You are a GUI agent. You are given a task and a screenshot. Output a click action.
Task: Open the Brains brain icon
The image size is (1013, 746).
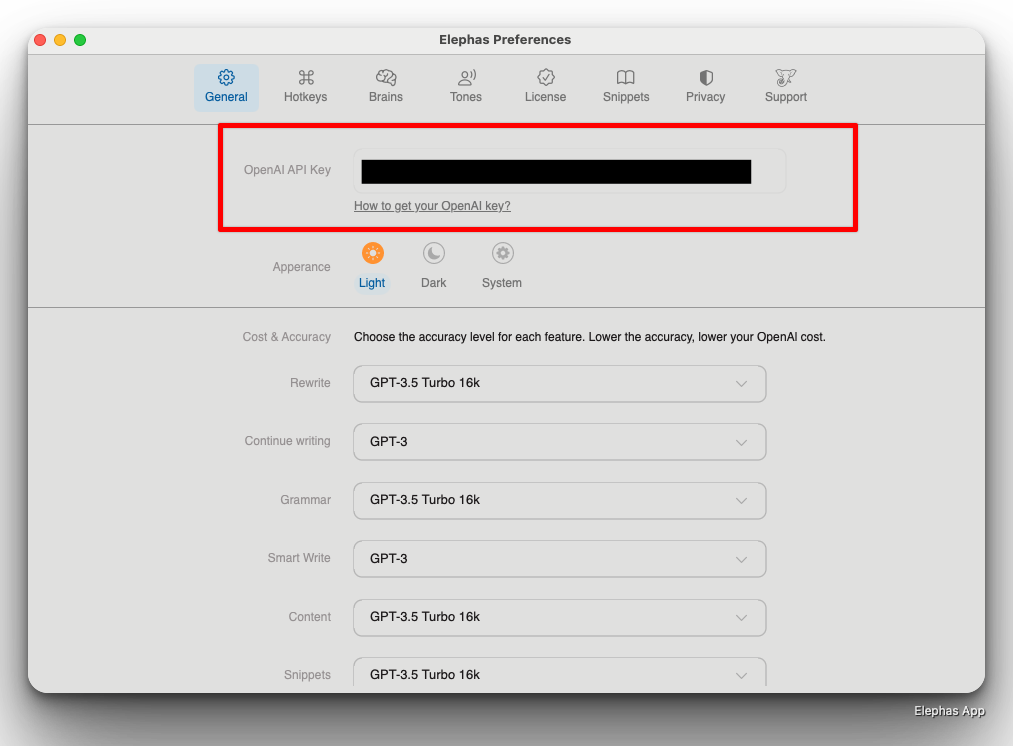click(386, 78)
